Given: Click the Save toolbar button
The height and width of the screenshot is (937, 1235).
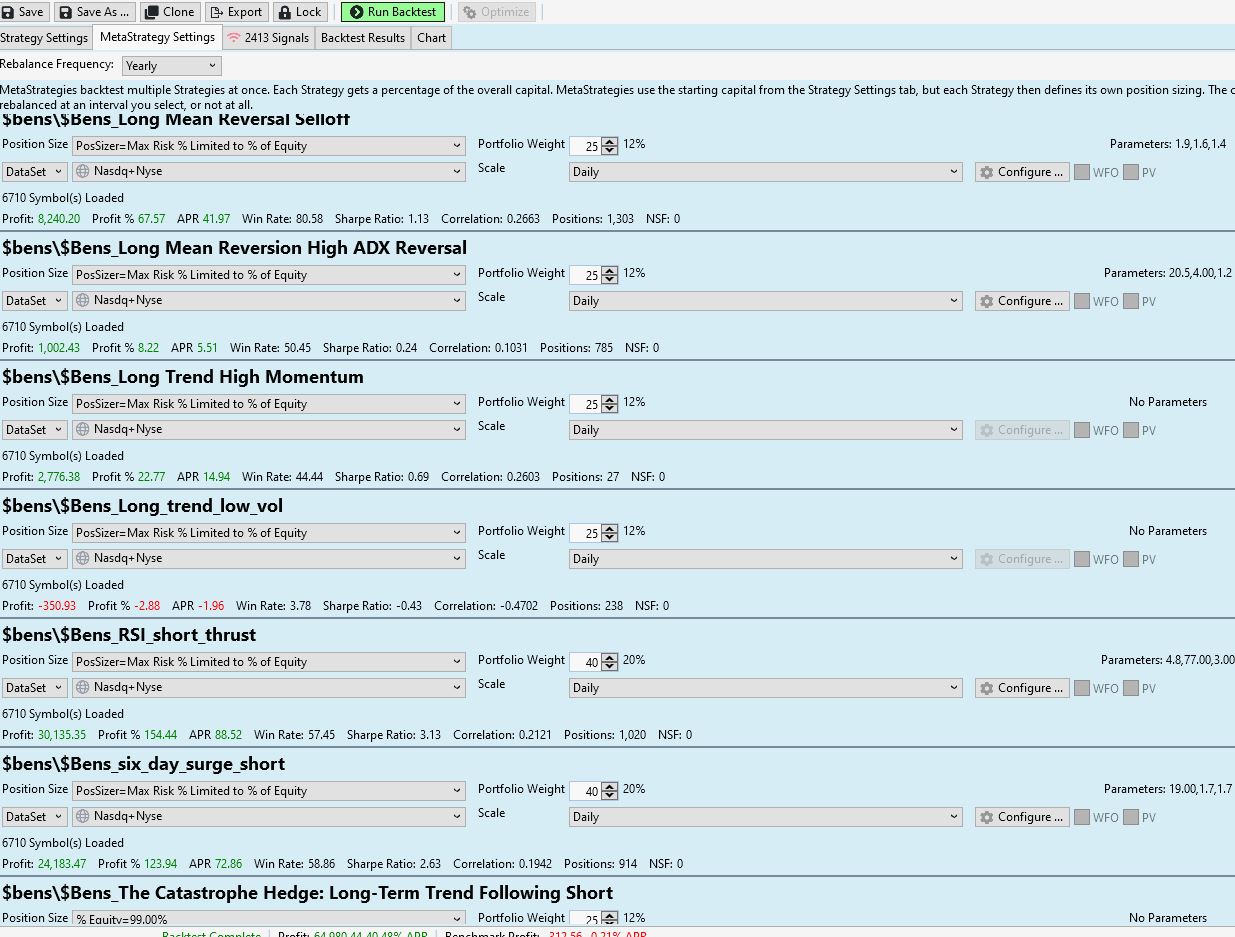Looking at the screenshot, I should click(x=24, y=12).
